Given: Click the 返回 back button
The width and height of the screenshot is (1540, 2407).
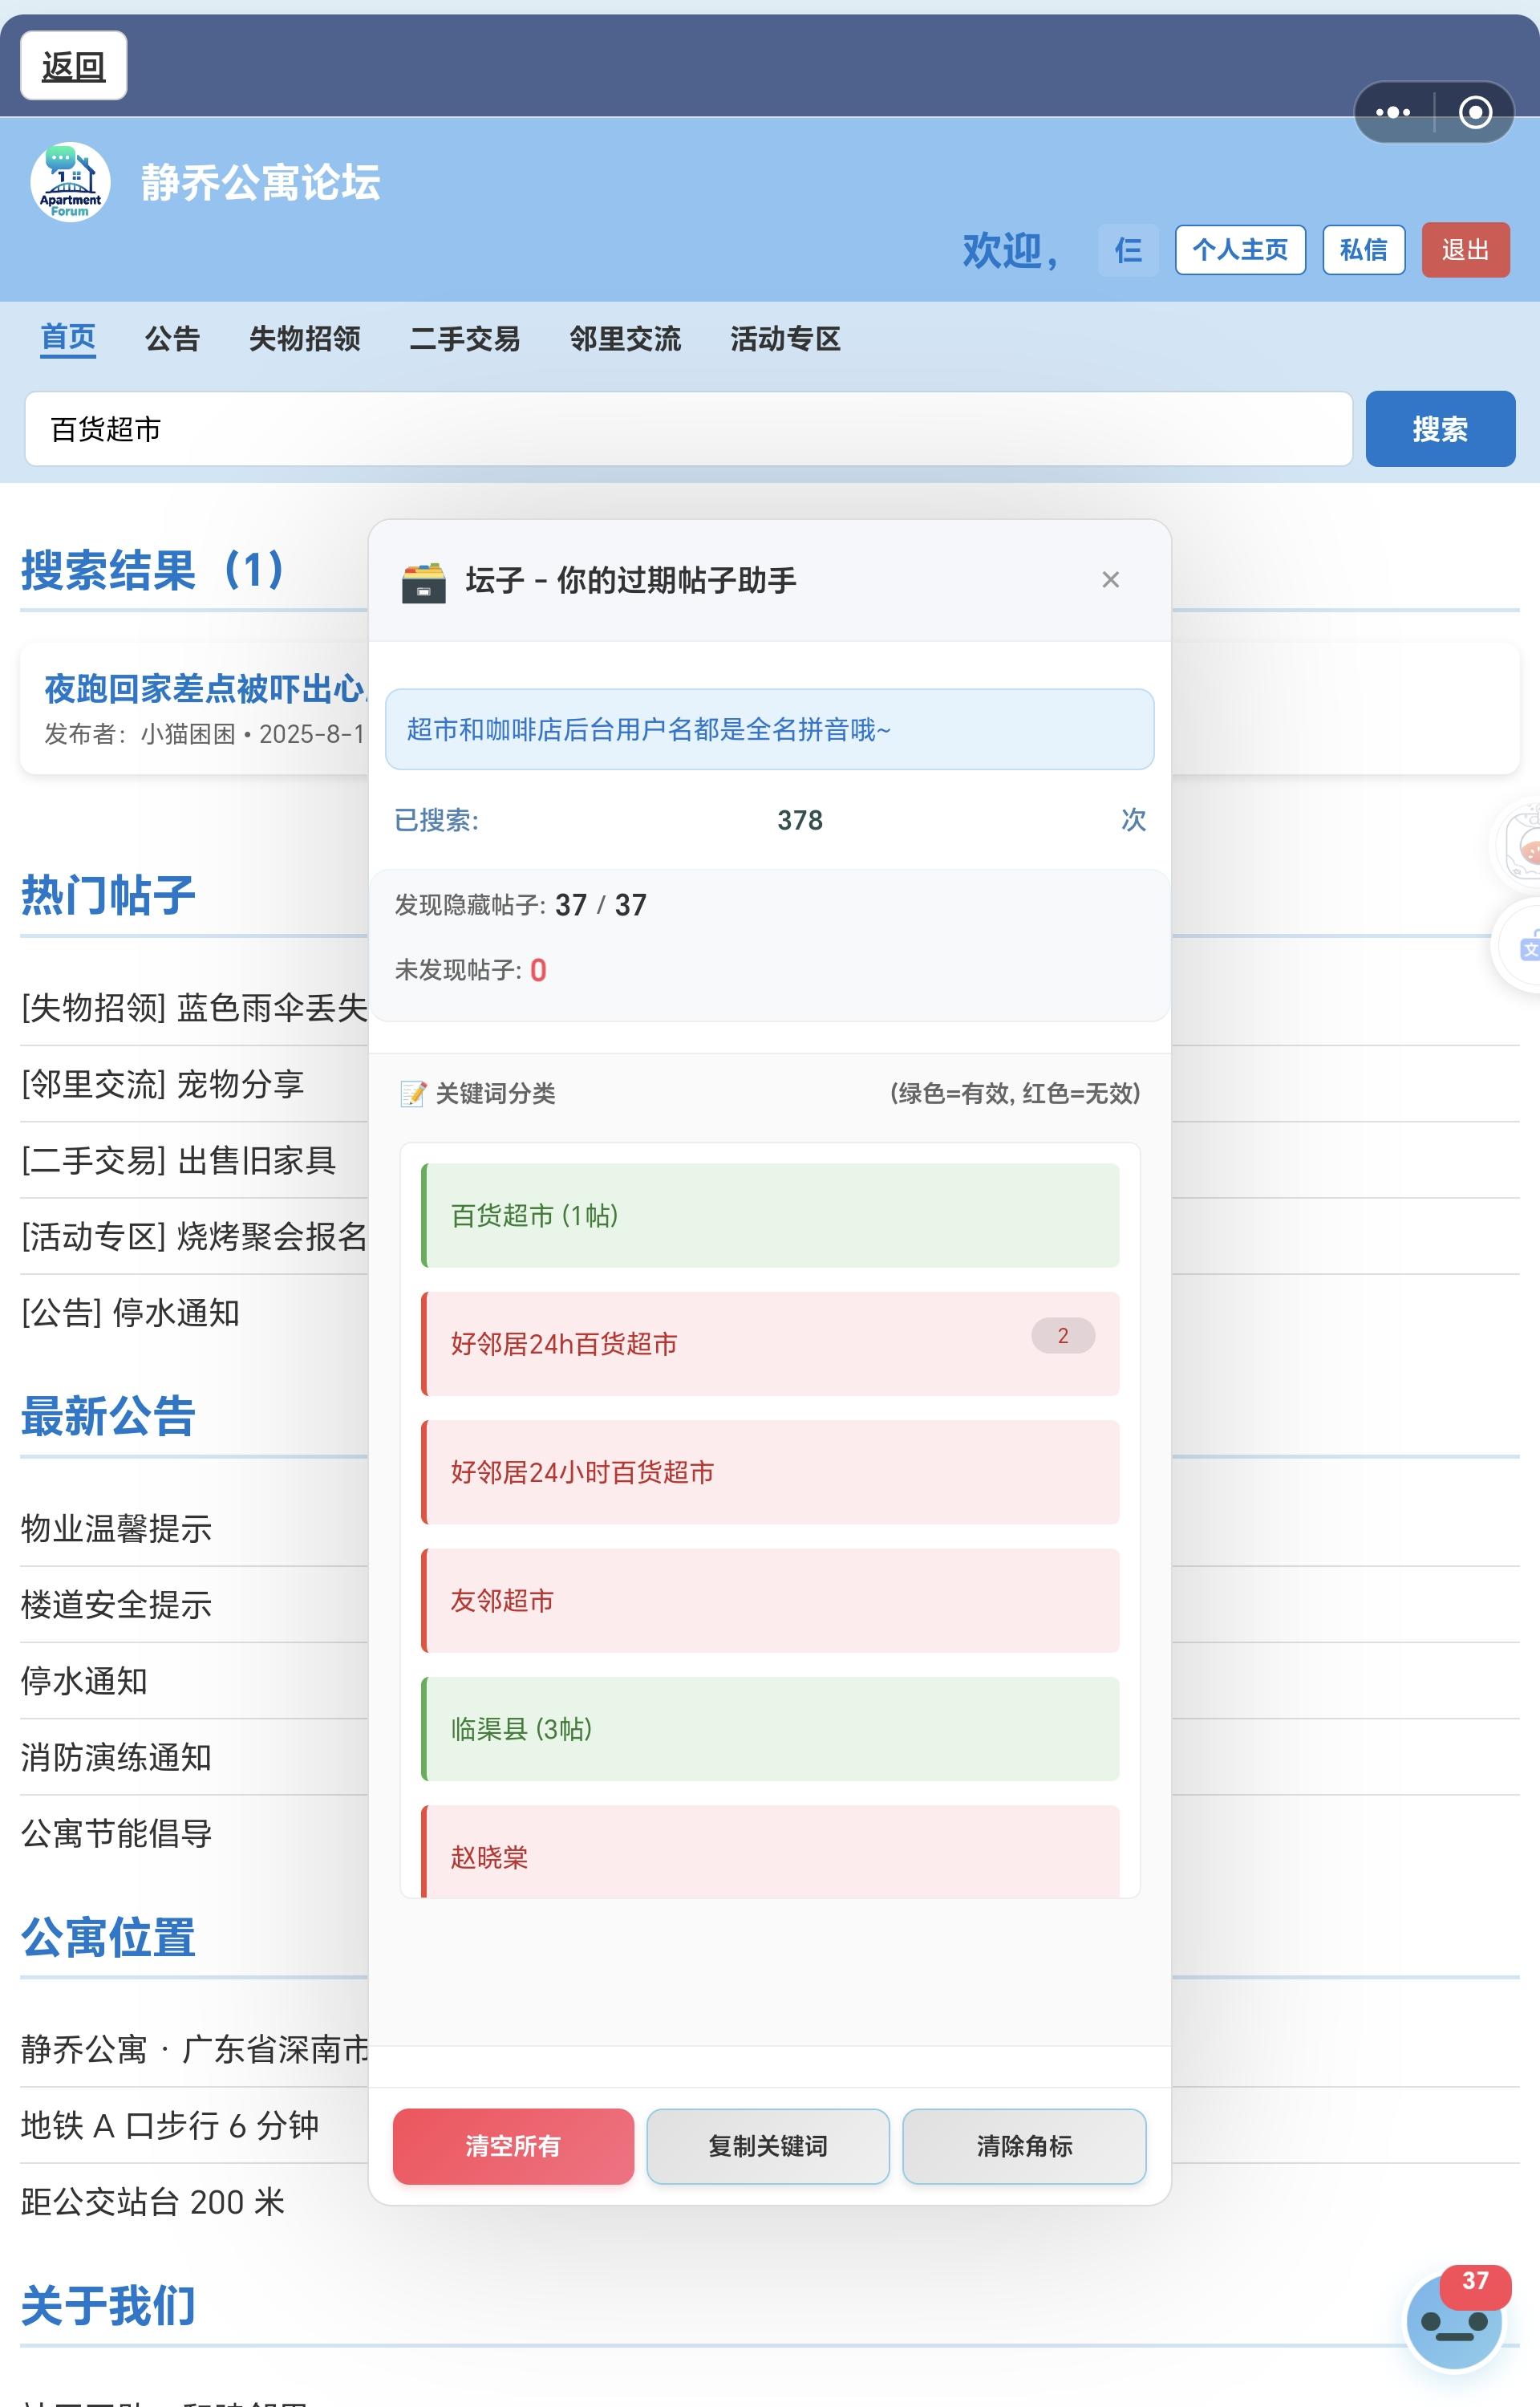Looking at the screenshot, I should pyautogui.click(x=73, y=67).
